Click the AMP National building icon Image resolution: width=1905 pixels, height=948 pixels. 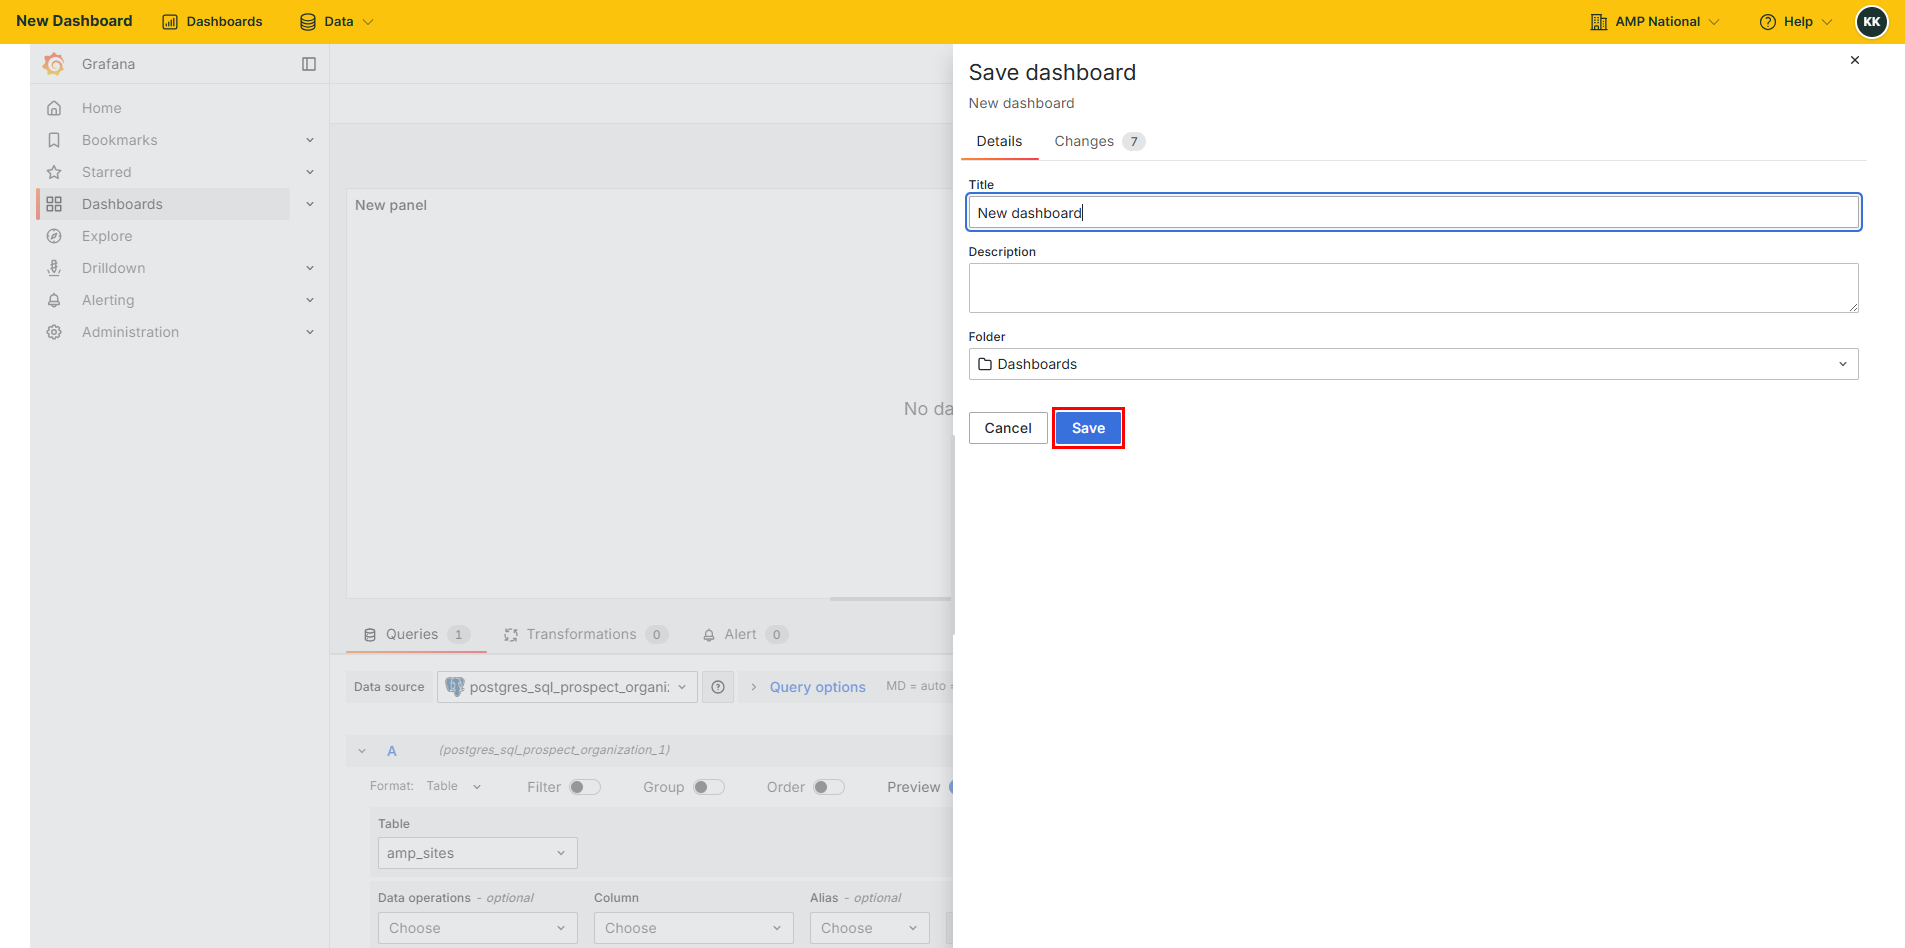pos(1599,22)
